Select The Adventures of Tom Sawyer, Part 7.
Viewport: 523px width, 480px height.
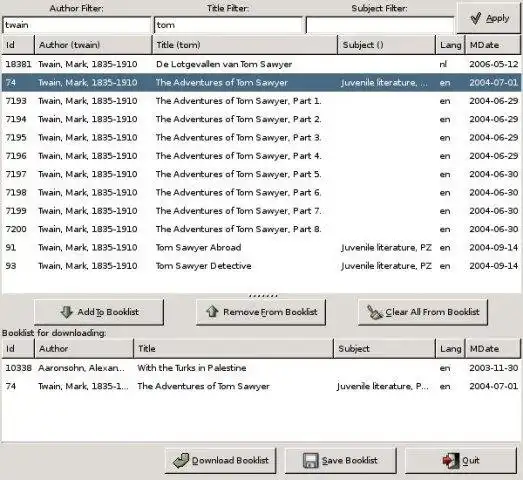pyautogui.click(x=262, y=211)
